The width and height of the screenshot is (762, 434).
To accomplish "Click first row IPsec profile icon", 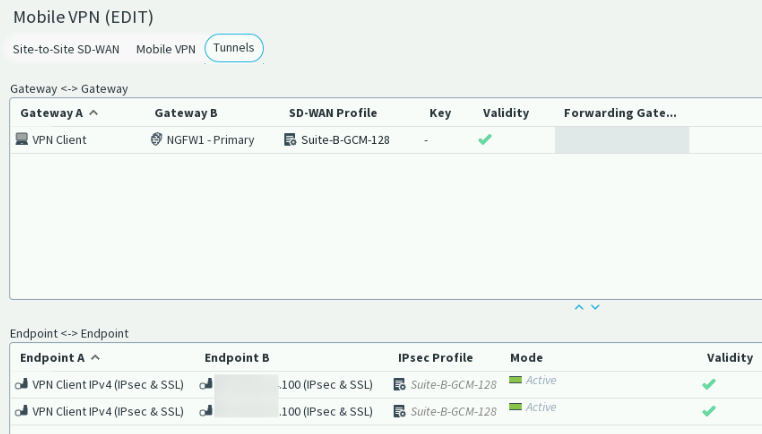I will pos(399,384).
